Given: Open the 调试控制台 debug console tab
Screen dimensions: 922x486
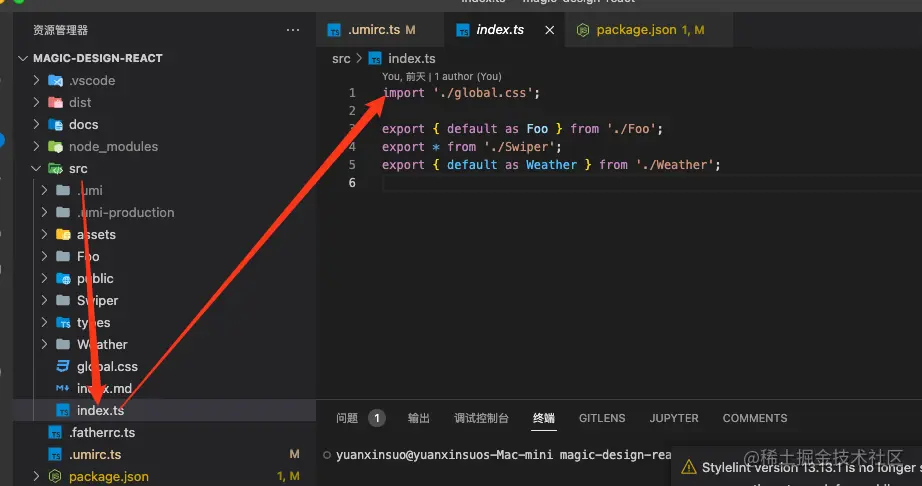Looking at the screenshot, I should (x=481, y=418).
